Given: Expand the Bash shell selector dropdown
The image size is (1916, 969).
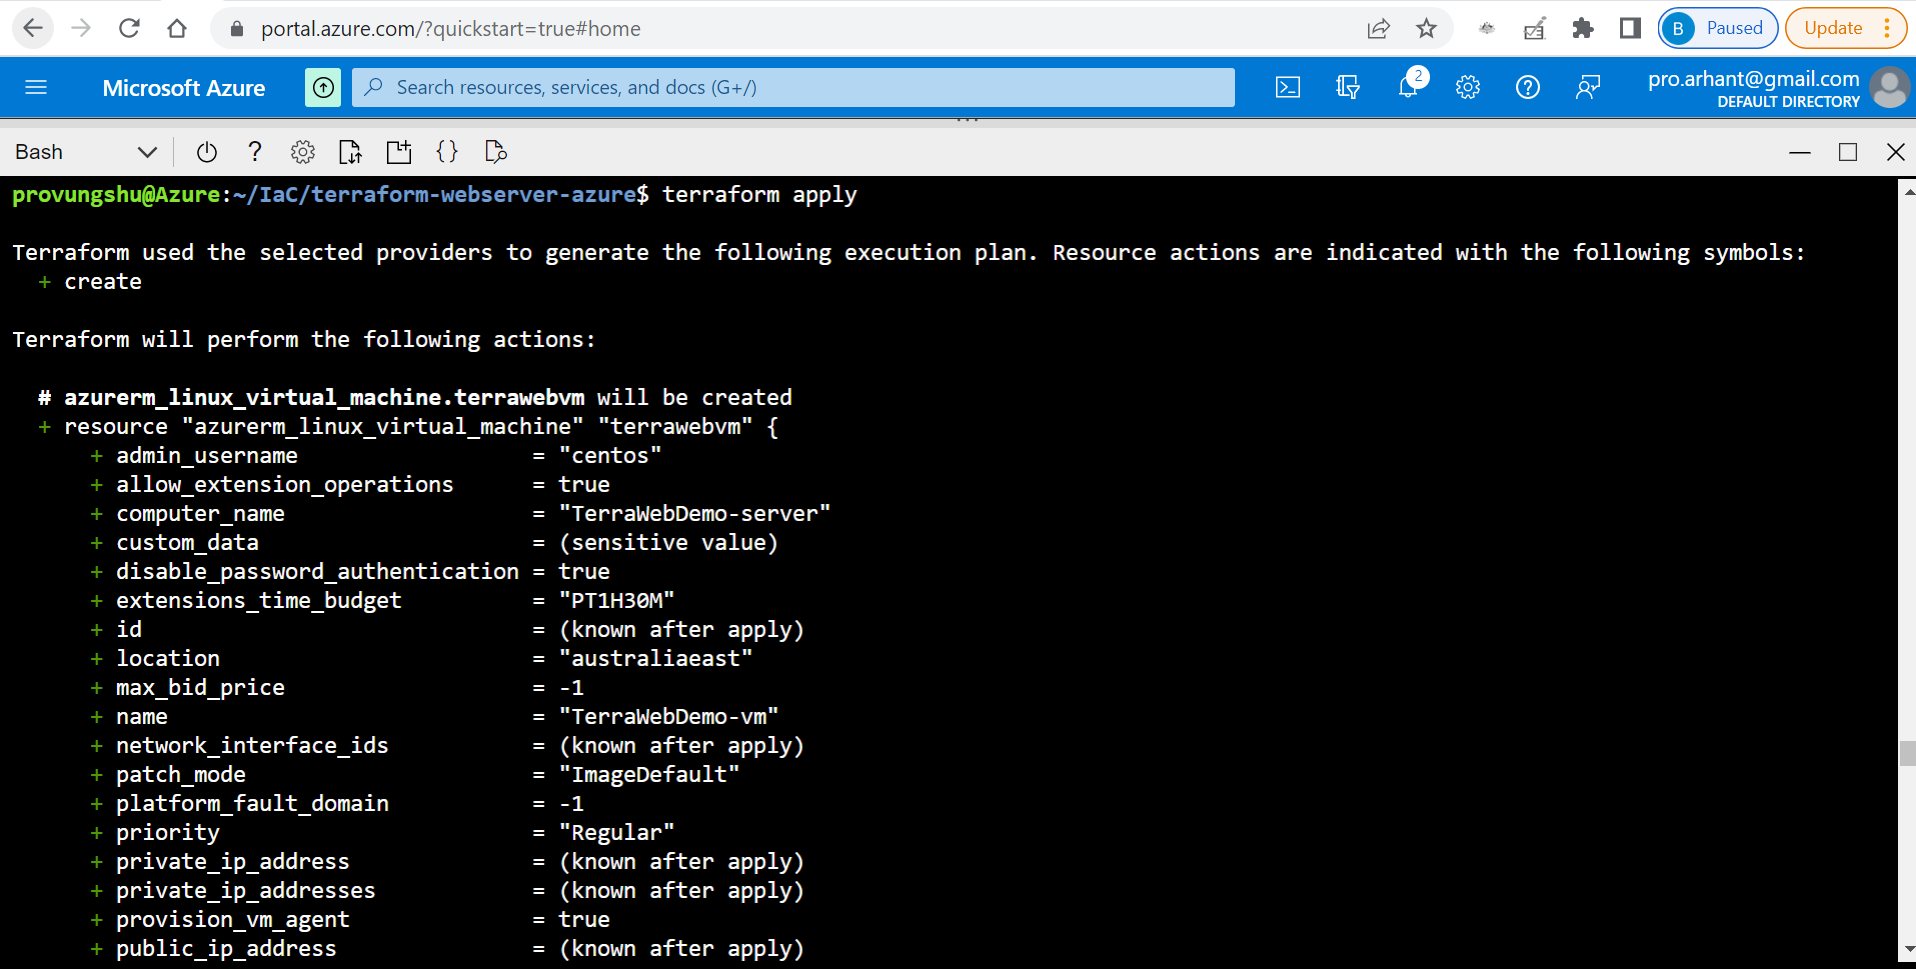Looking at the screenshot, I should [146, 152].
